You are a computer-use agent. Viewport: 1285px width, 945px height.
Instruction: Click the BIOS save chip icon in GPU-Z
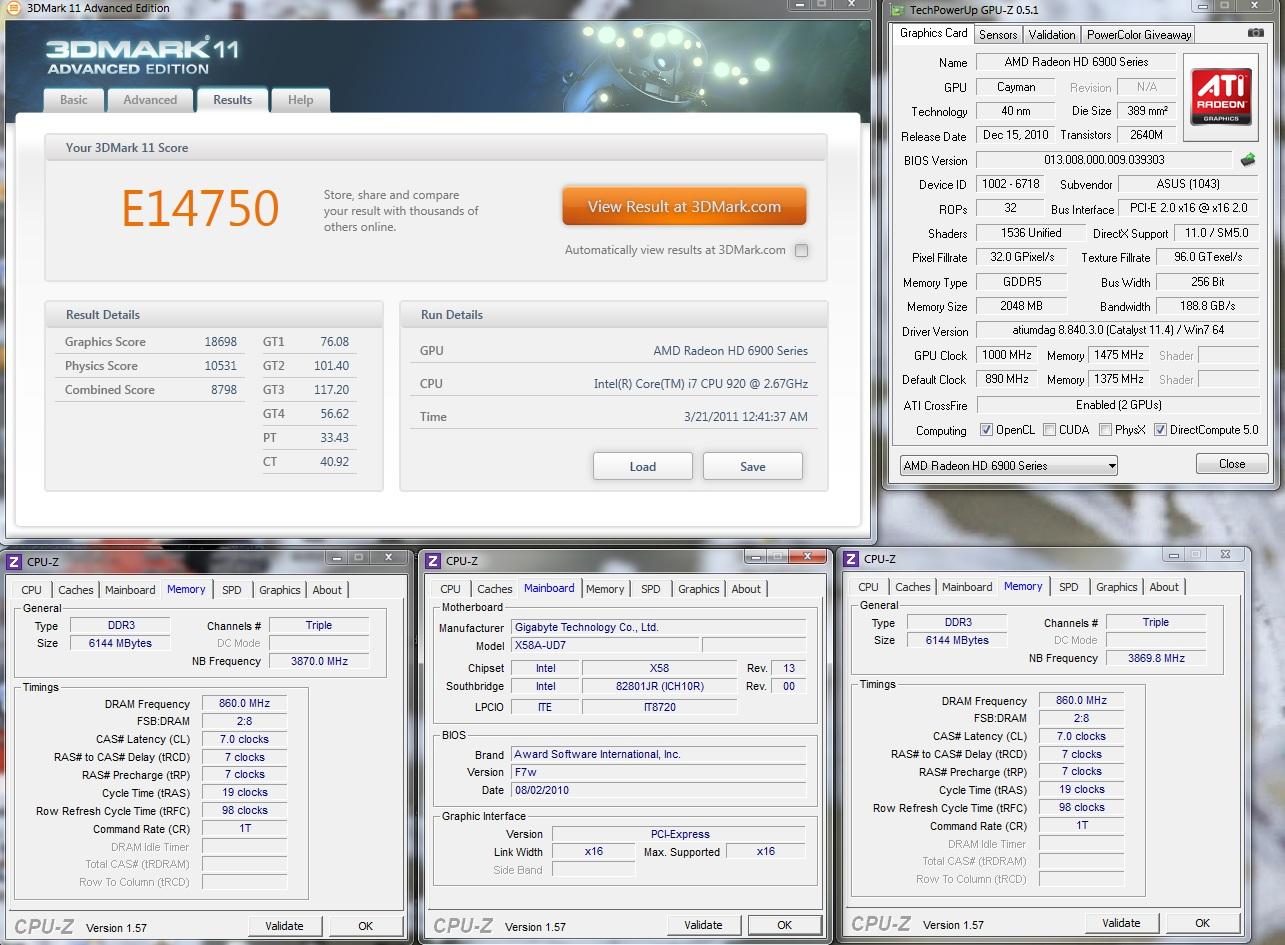[1248, 160]
